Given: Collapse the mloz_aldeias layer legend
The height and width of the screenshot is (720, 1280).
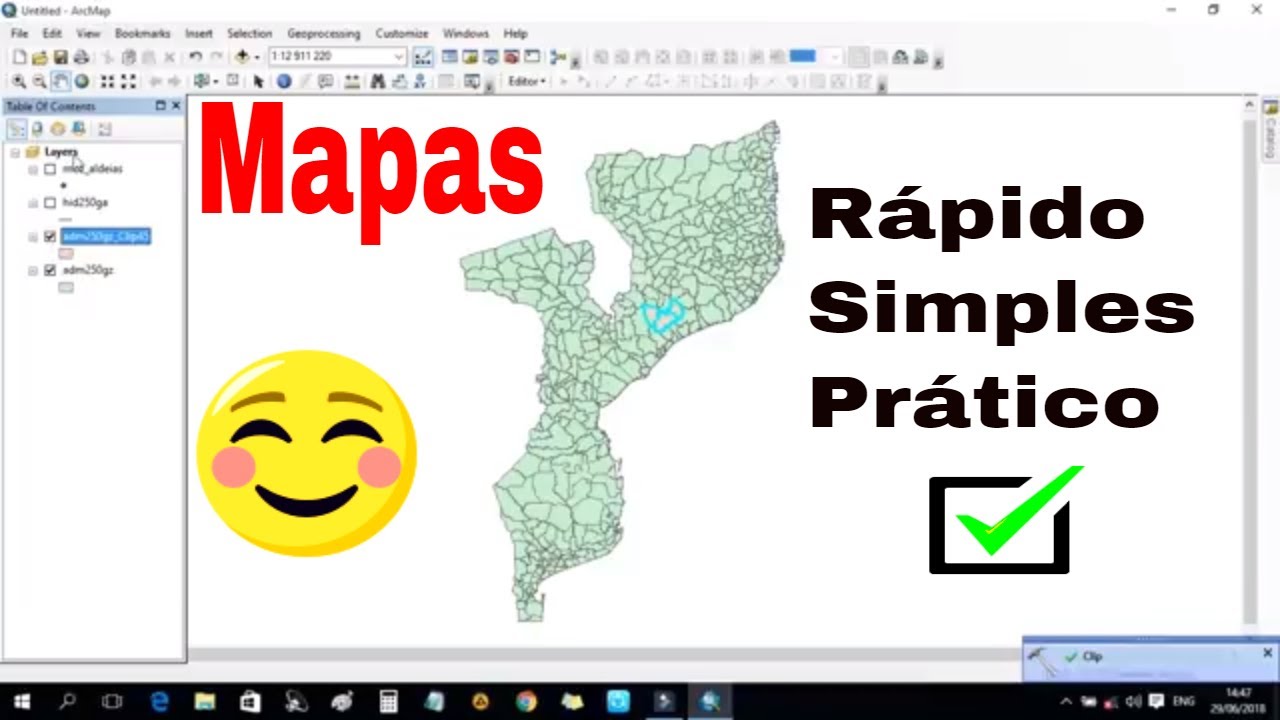Looking at the screenshot, I should pyautogui.click(x=33, y=169).
